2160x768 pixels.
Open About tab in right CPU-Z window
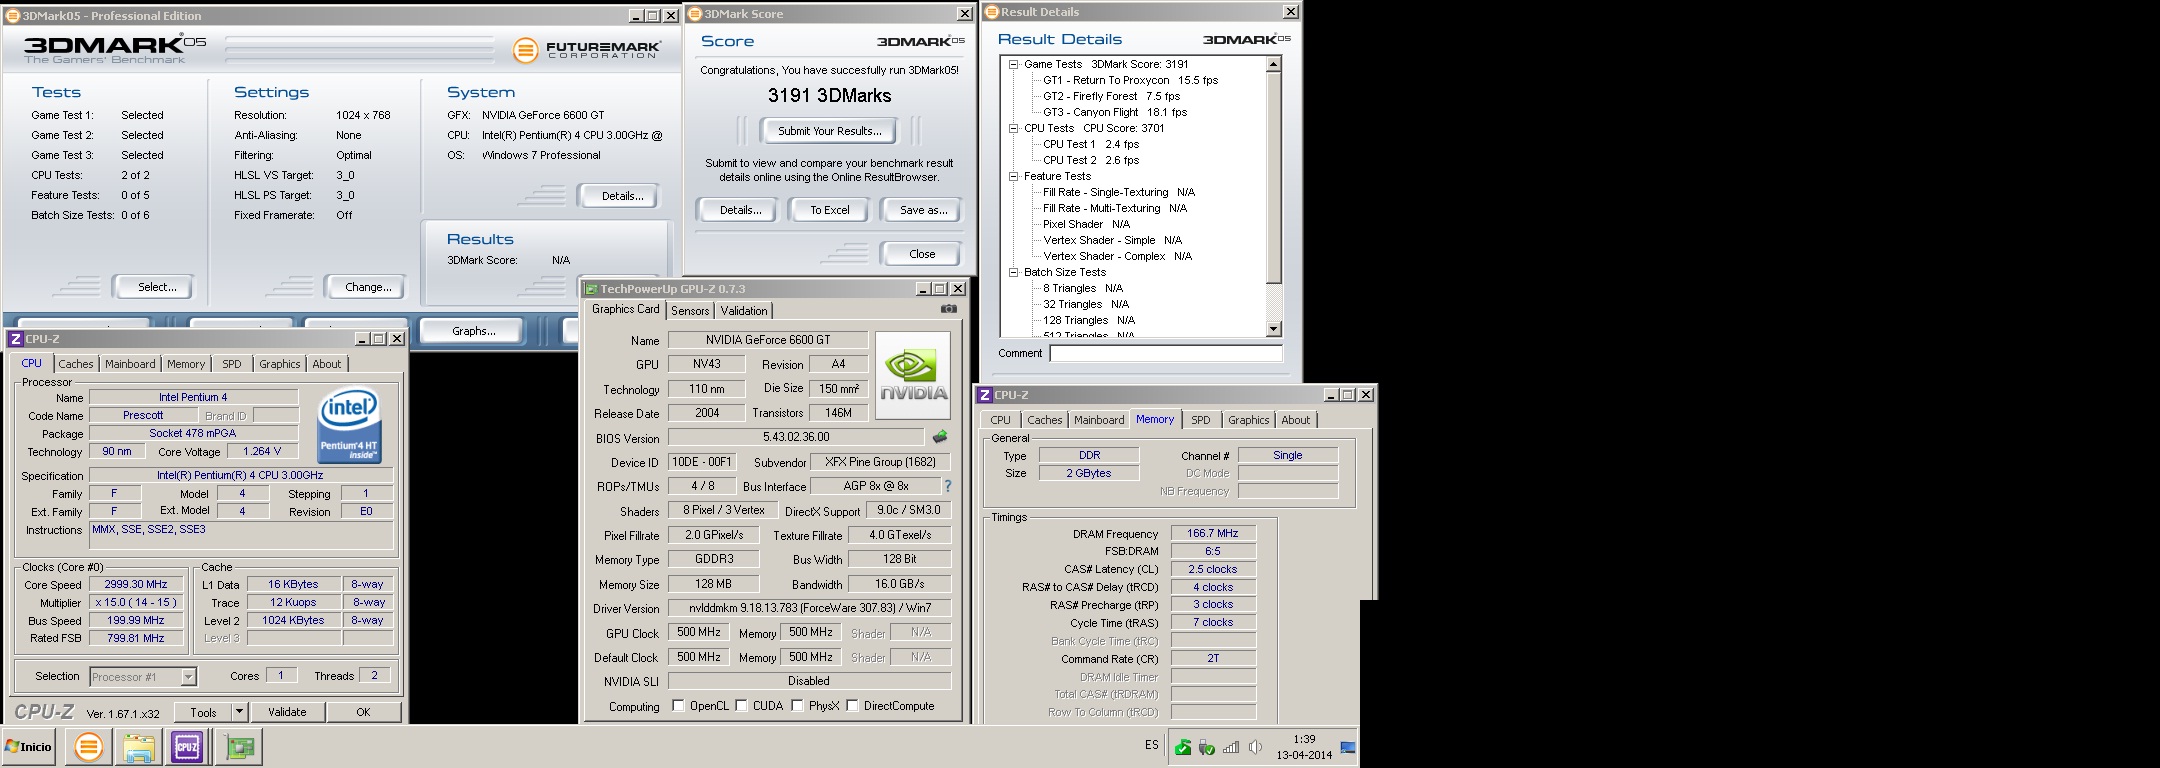1295,420
